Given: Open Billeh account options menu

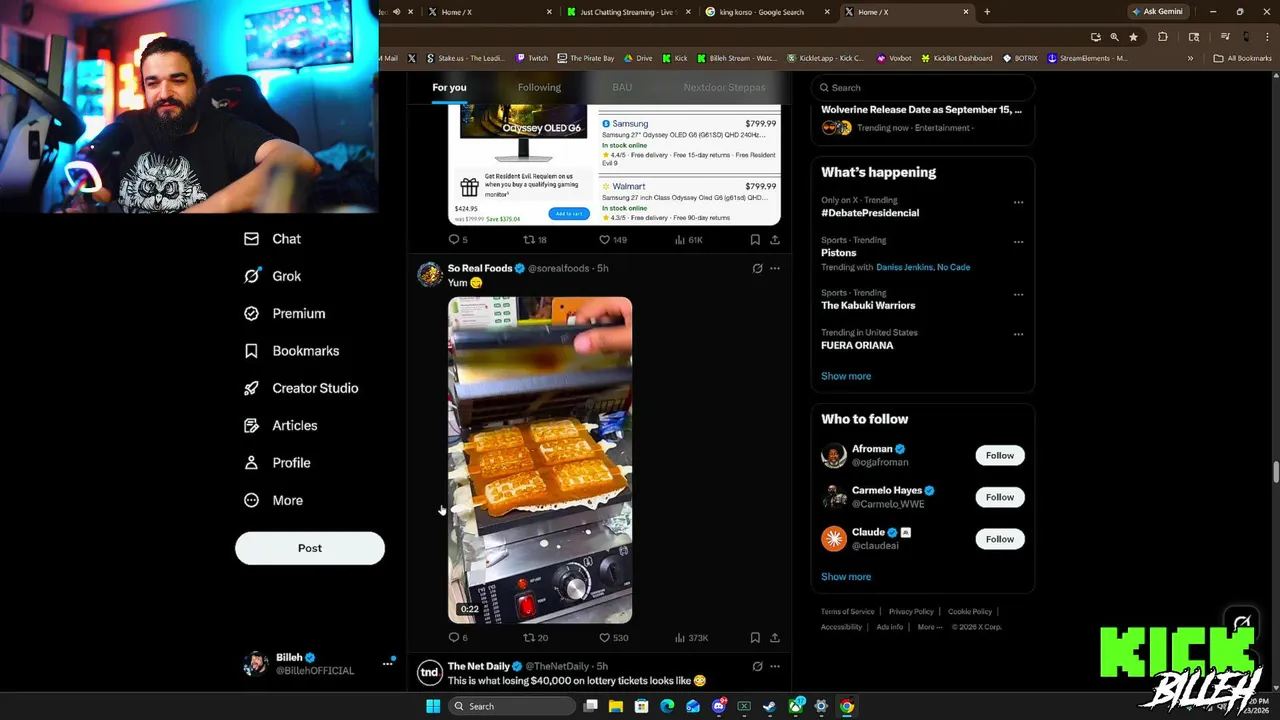Looking at the screenshot, I should tap(387, 663).
